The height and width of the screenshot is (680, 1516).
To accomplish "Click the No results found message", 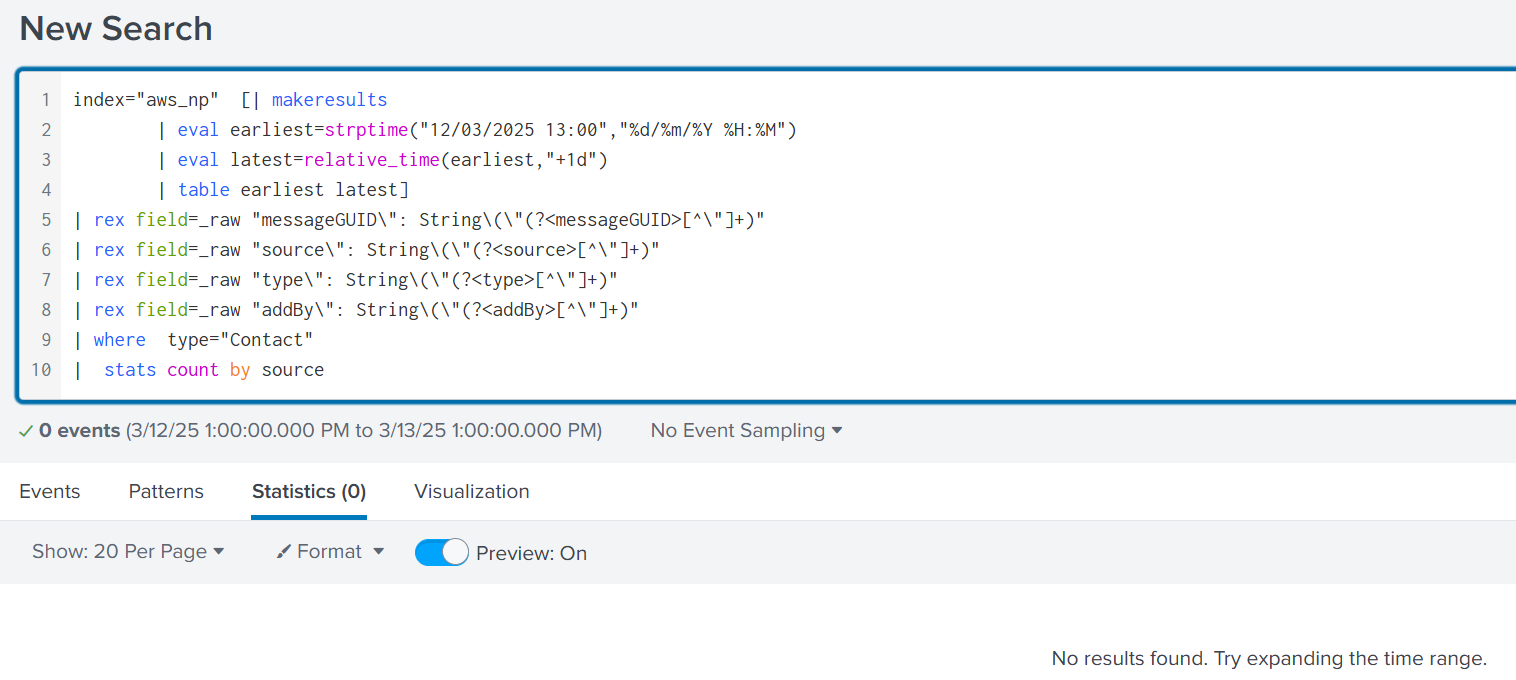I will click(1267, 658).
